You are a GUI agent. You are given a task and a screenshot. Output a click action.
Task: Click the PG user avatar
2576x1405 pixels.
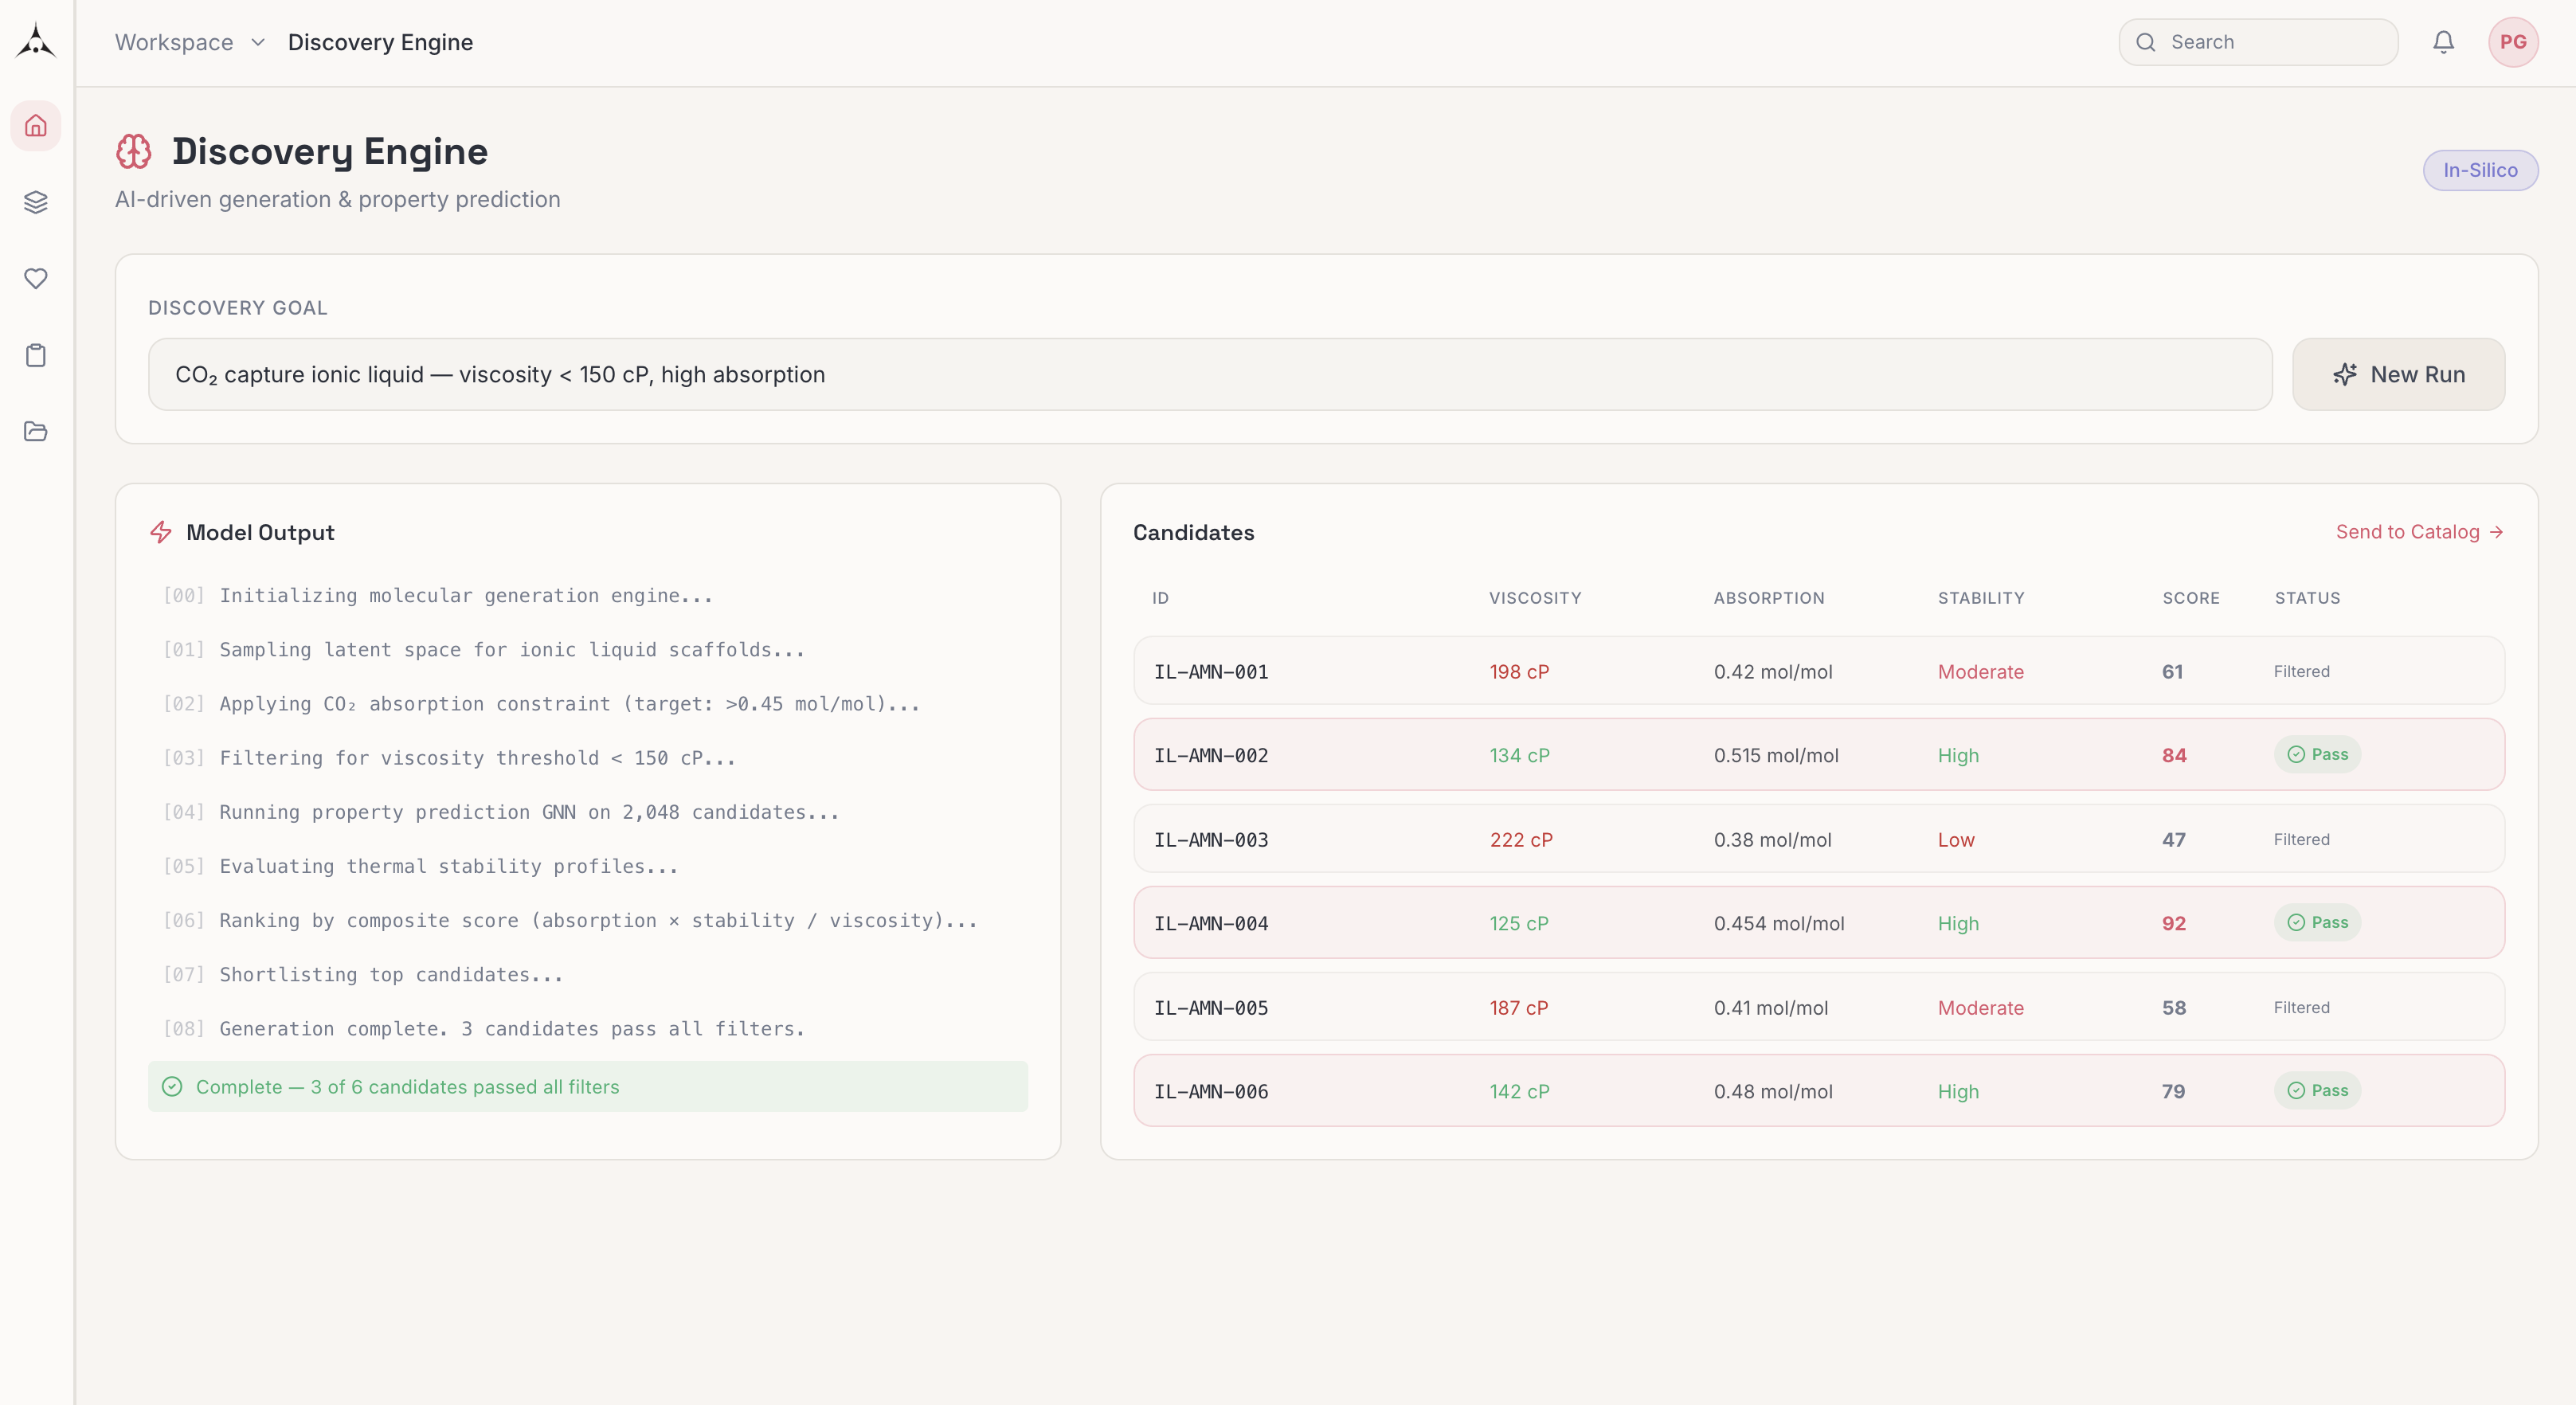click(x=2512, y=42)
